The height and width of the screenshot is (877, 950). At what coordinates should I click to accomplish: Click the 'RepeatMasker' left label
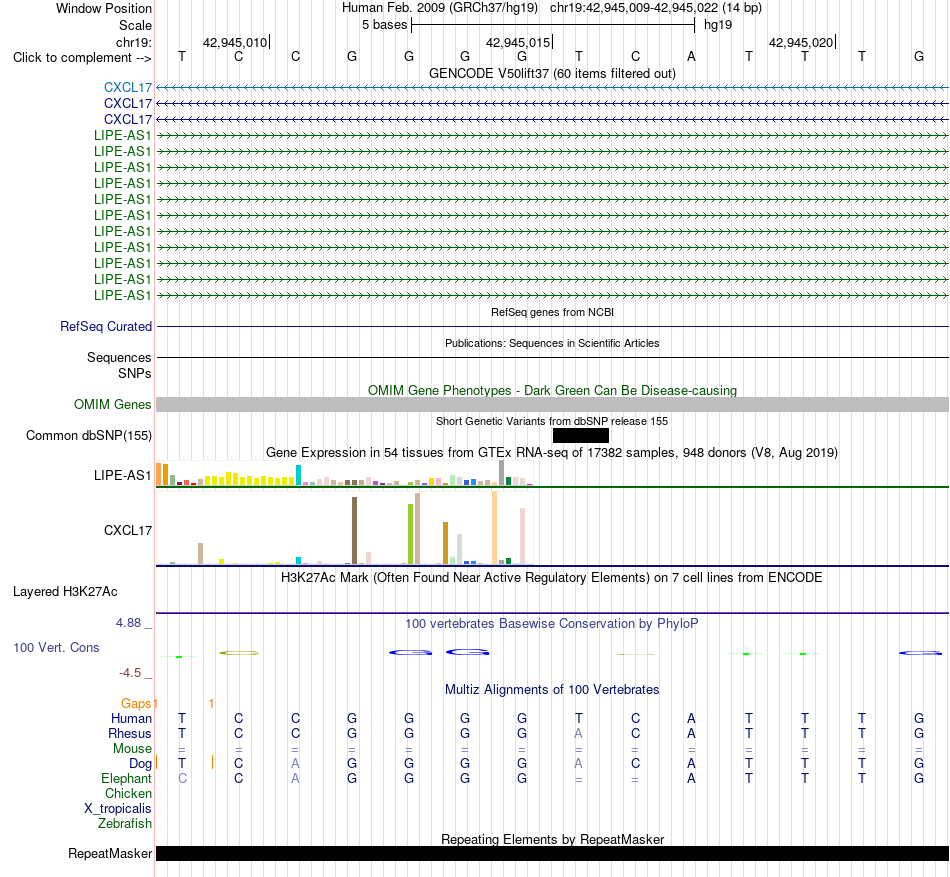110,853
